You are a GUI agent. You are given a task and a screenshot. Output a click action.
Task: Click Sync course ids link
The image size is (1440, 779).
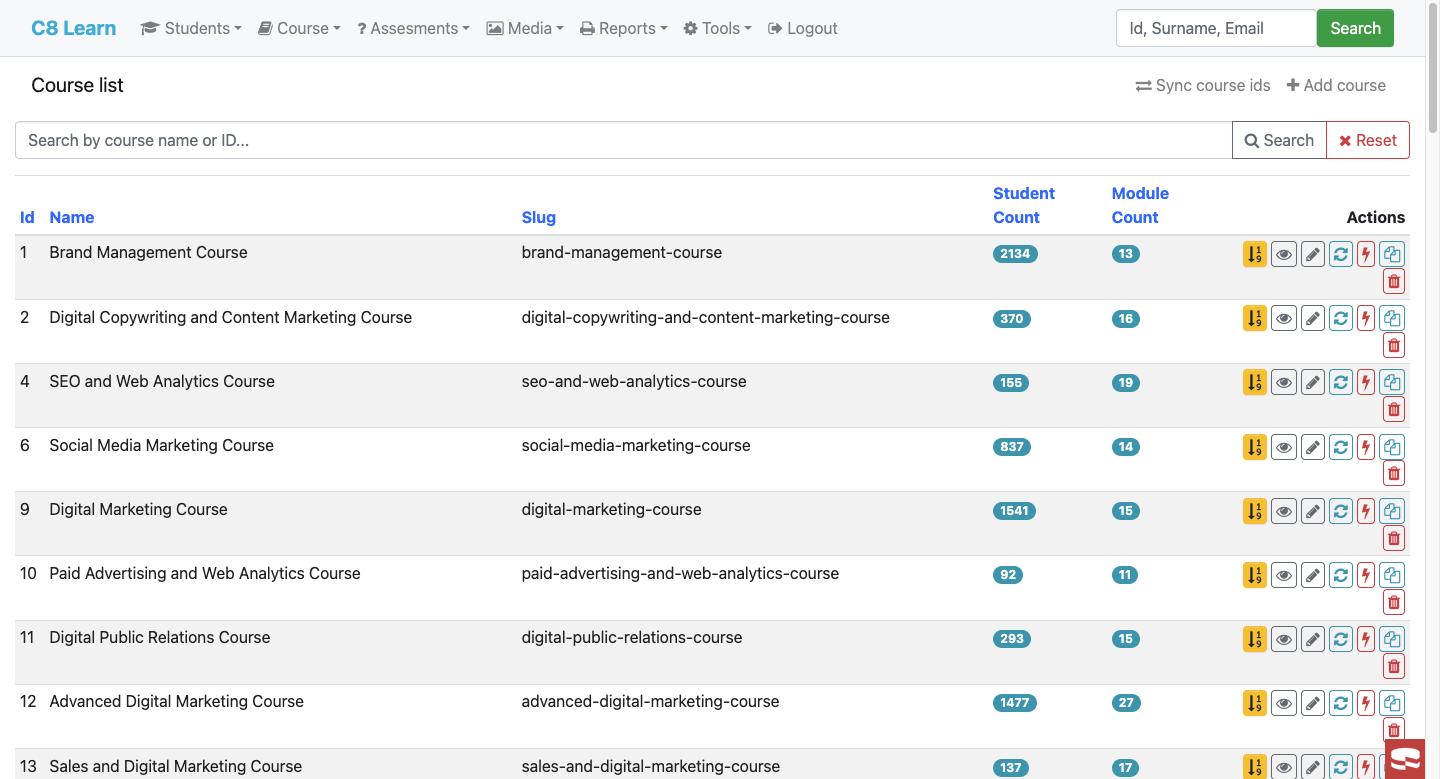click(1203, 85)
